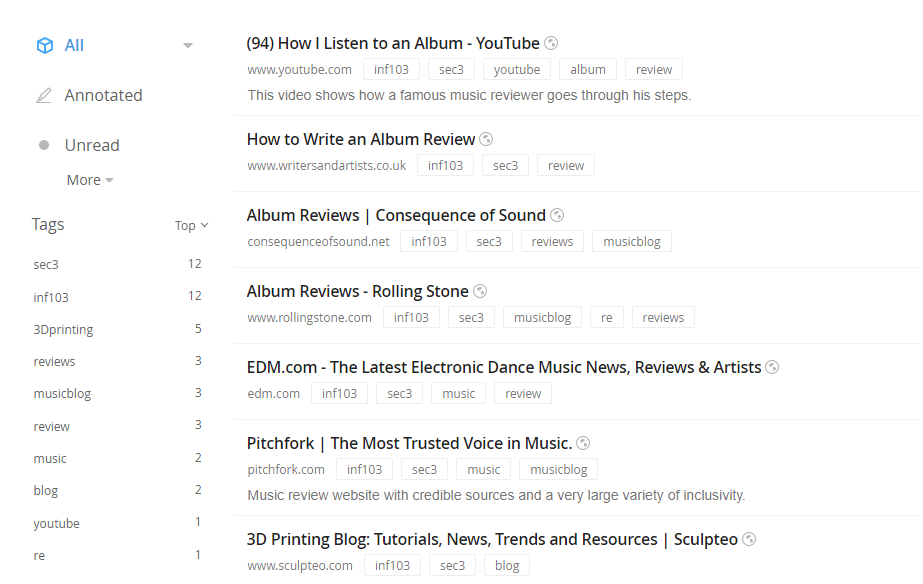Viewport: 923px width, 584px height.
Task: Click the cube icon next to All
Action: coord(44,46)
